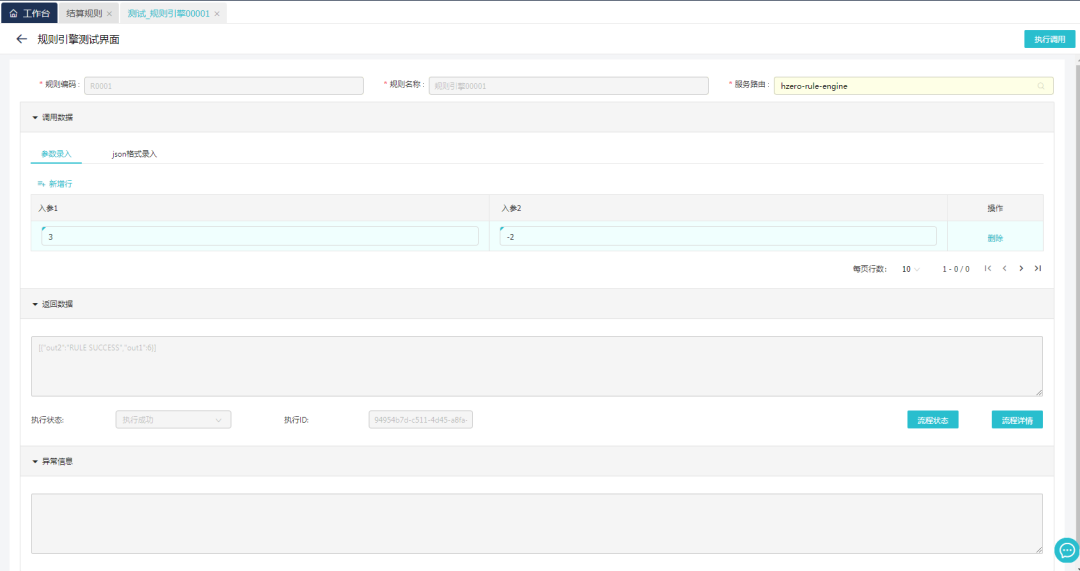The image size is (1080, 571).
Task: Click the search icon in 服务路由 field
Action: (1041, 86)
